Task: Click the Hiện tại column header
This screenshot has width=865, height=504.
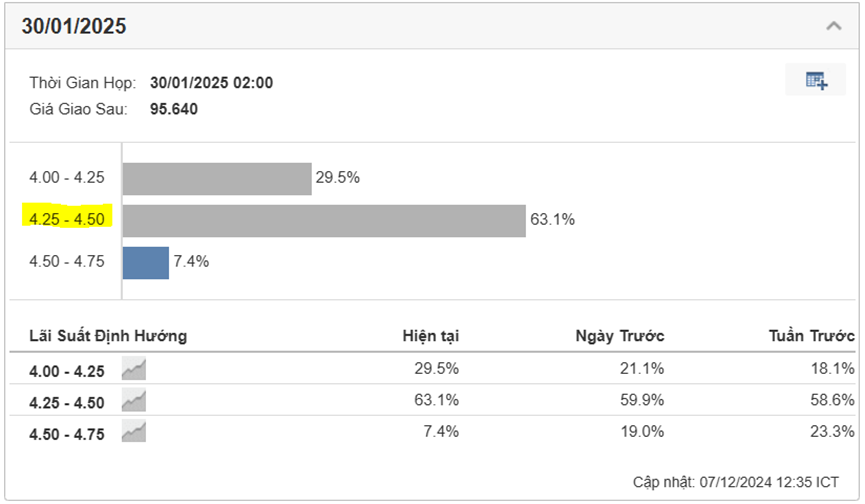Action: coord(431,336)
